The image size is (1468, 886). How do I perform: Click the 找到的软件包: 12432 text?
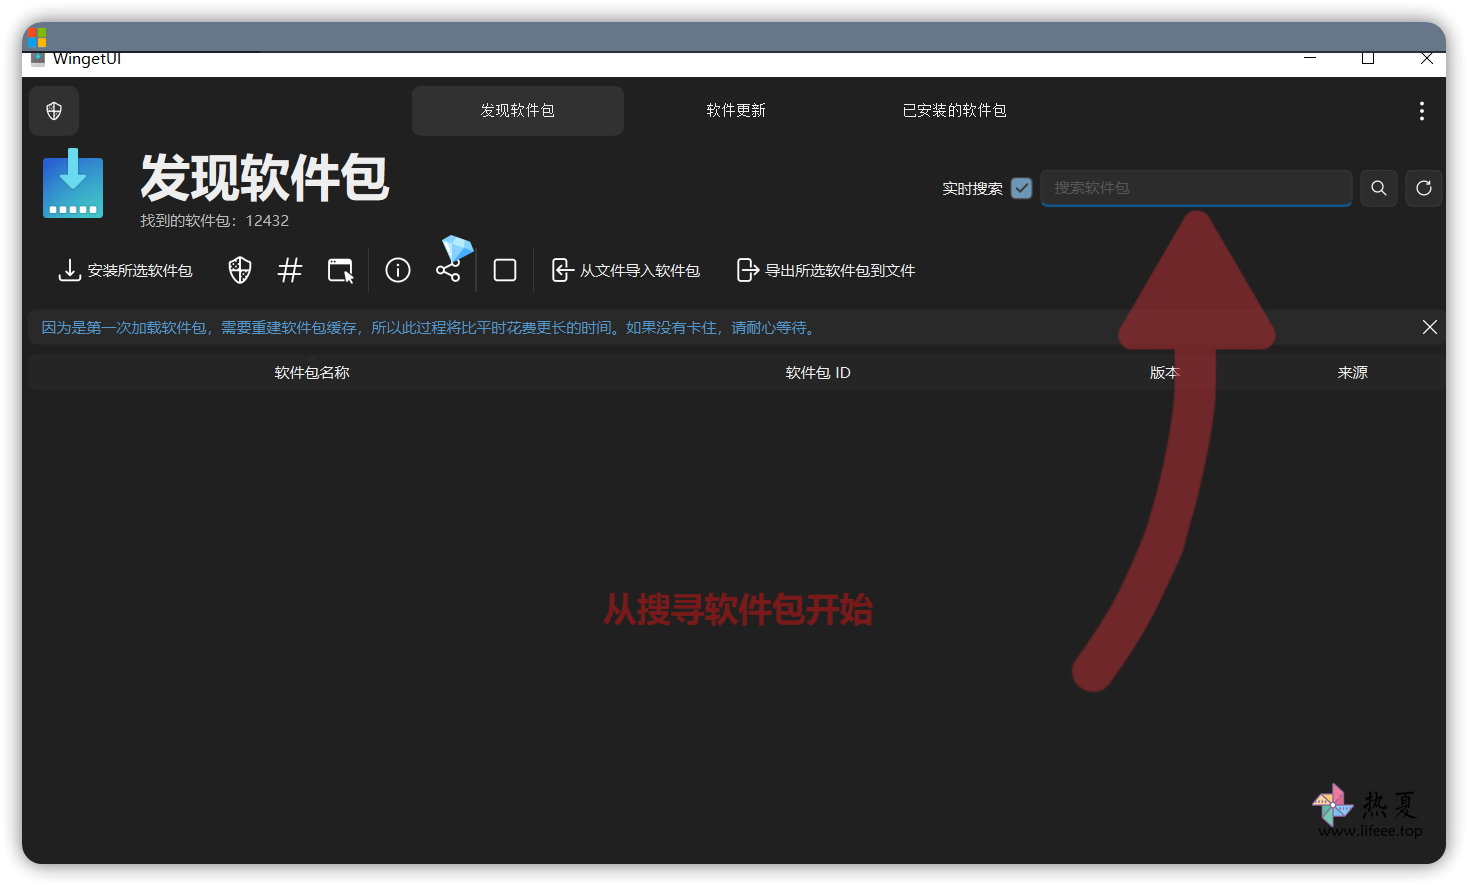pos(214,220)
